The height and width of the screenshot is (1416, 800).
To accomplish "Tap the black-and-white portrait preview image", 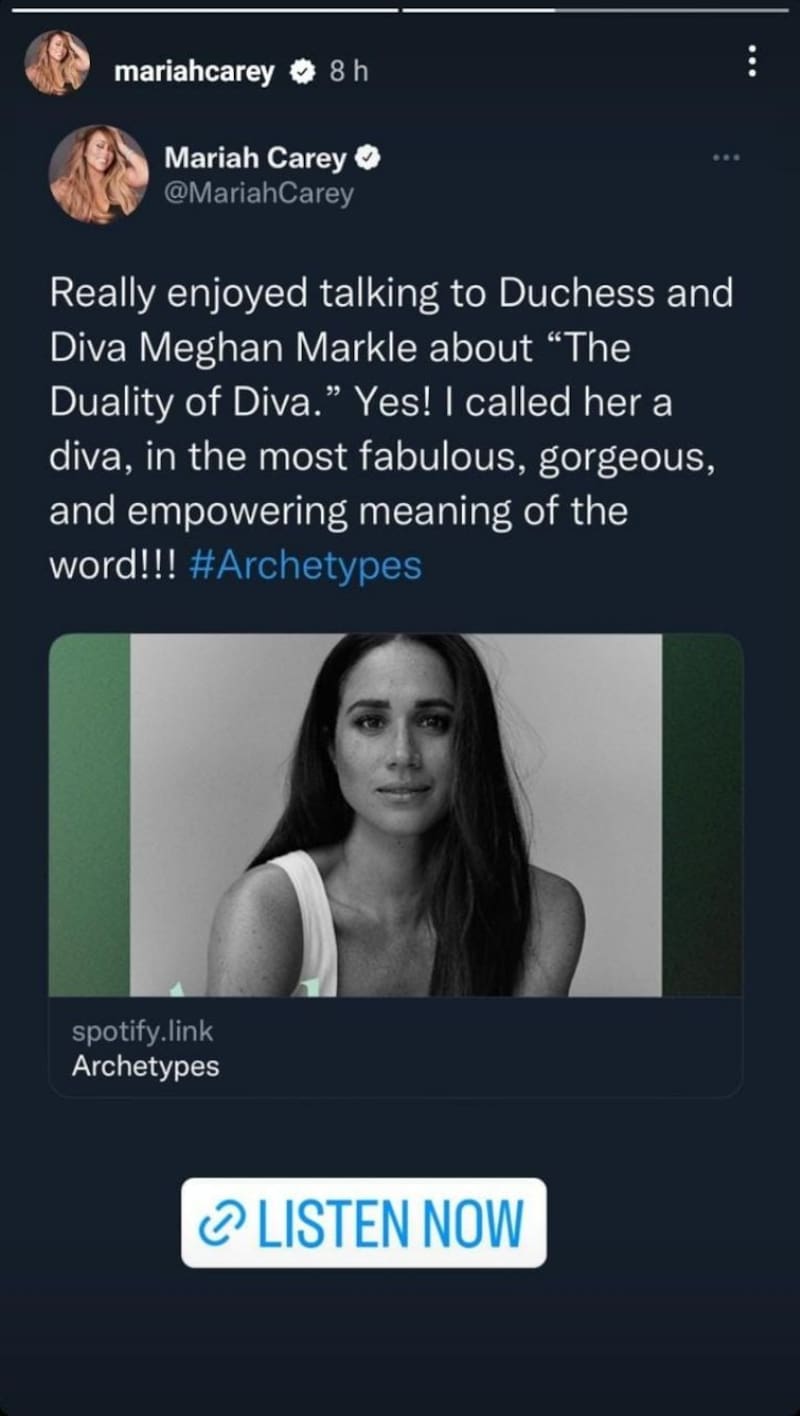I will pos(396,815).
